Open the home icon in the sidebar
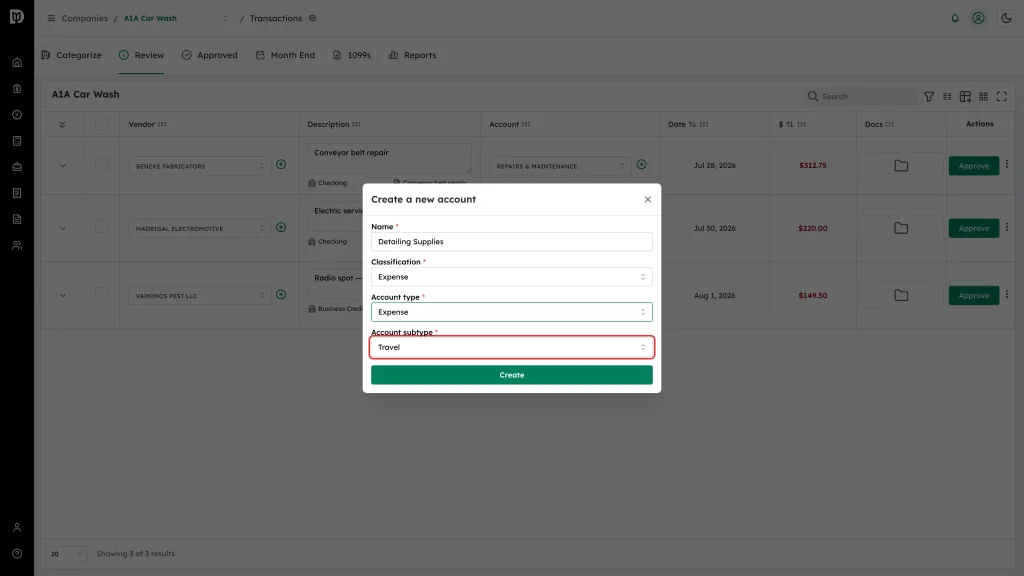Image resolution: width=1024 pixels, height=576 pixels. 17,63
